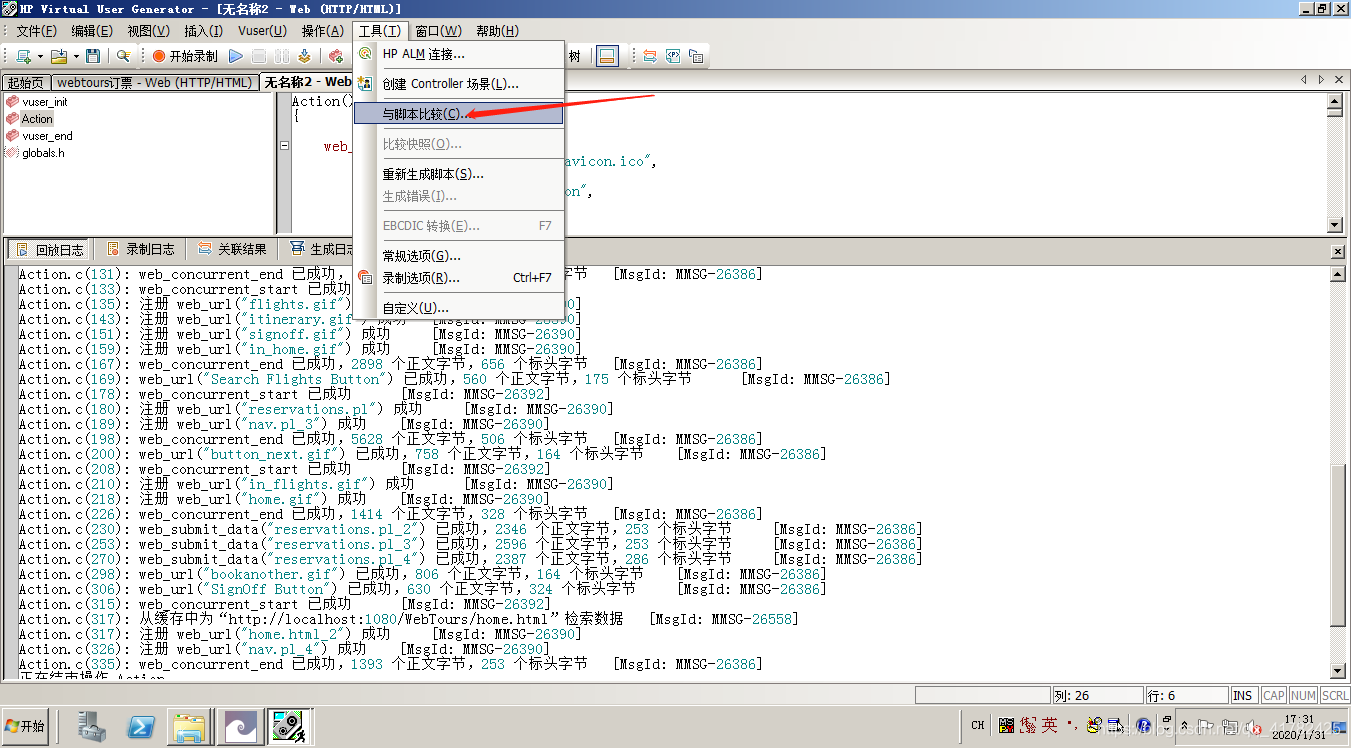Open the 窗口(W) menu
Viewport: 1351px width, 748px height.
[438, 31]
